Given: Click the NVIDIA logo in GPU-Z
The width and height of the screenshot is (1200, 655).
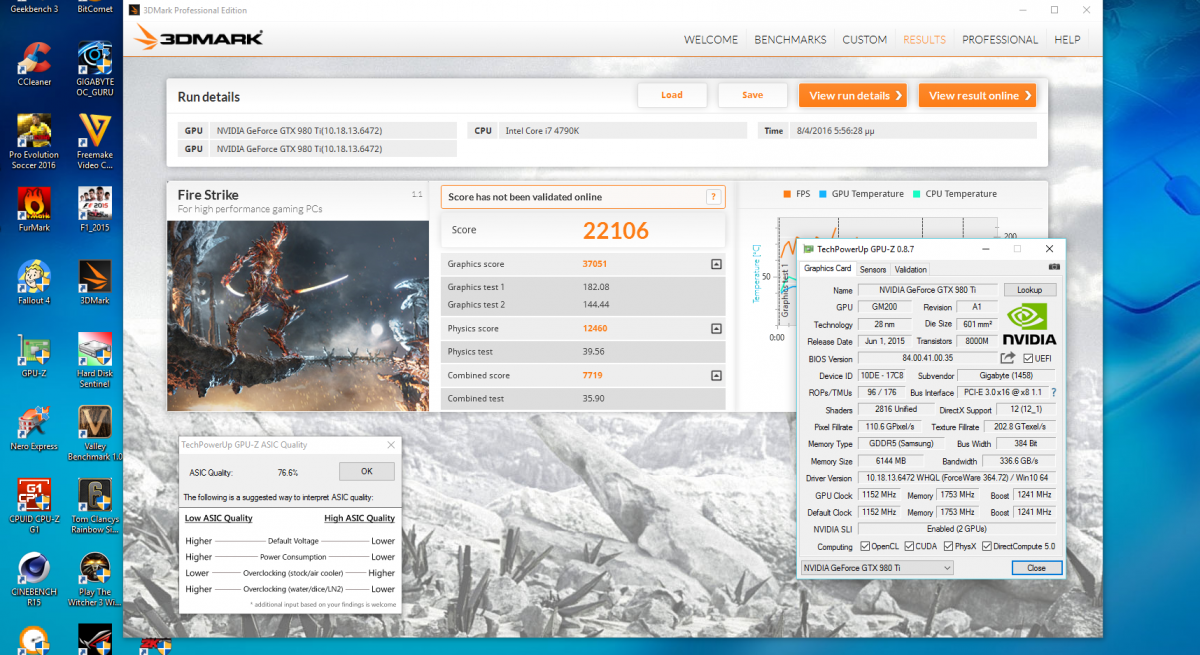Looking at the screenshot, I should click(x=1029, y=324).
